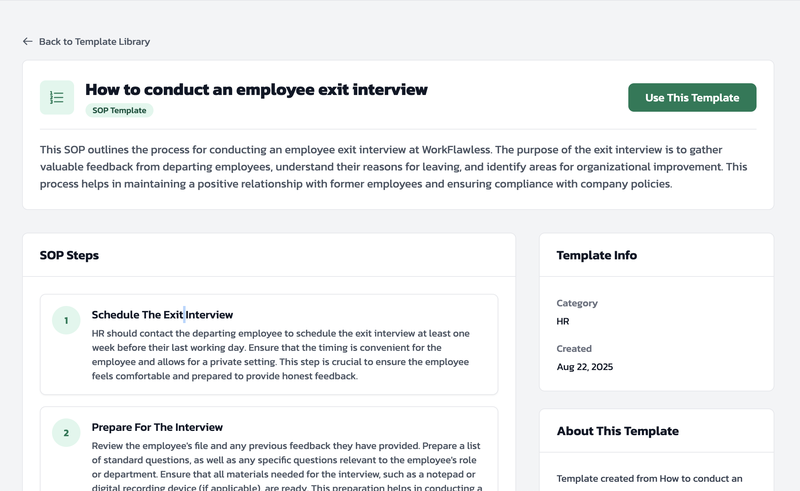Click the SOP Steps section heading
The height and width of the screenshot is (491, 800).
[x=69, y=255]
